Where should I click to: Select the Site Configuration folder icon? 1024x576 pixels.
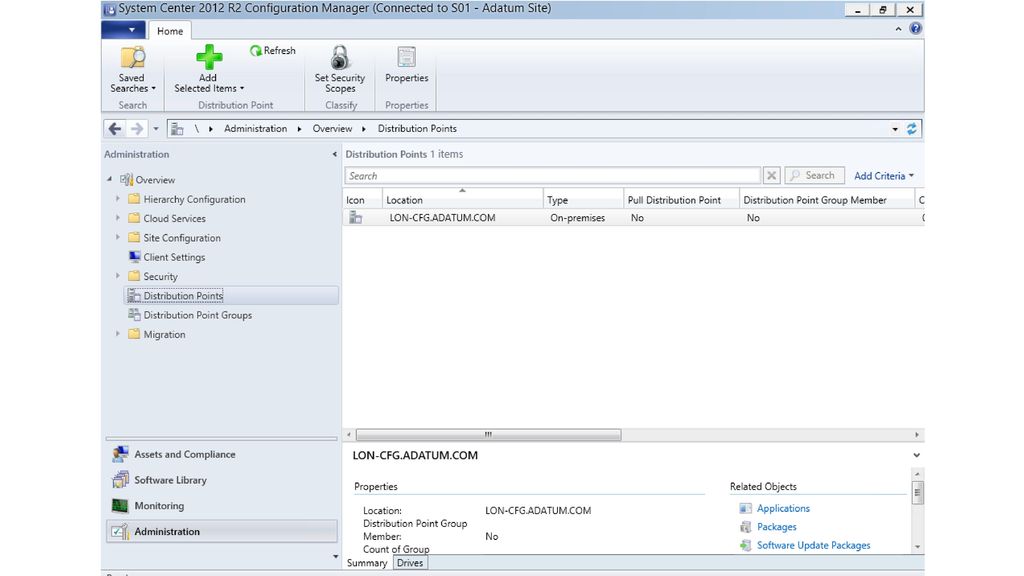[x=134, y=238]
